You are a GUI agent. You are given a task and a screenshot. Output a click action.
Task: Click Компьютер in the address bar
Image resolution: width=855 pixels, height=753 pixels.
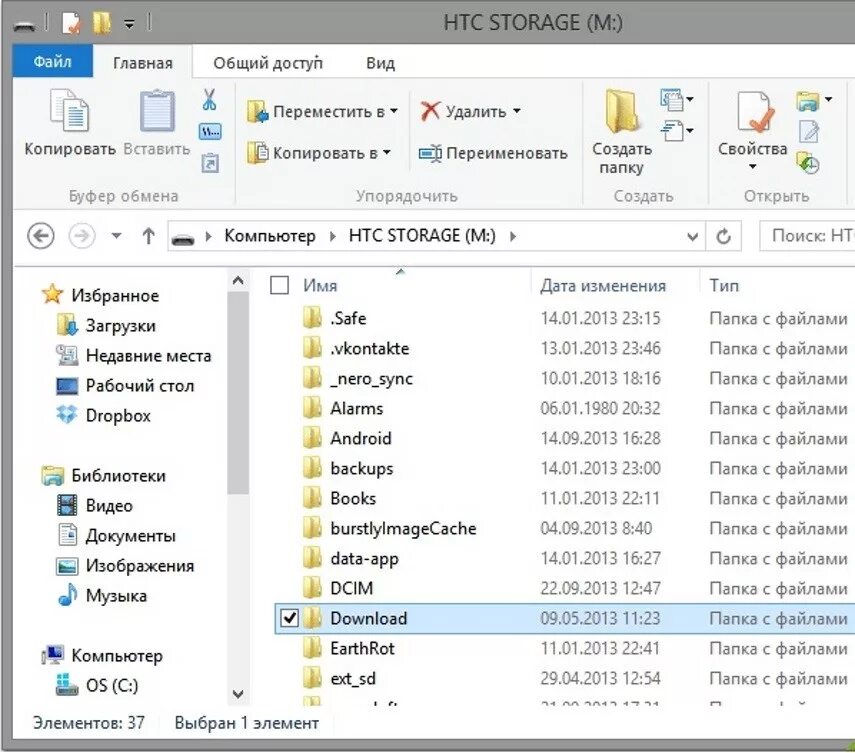270,236
